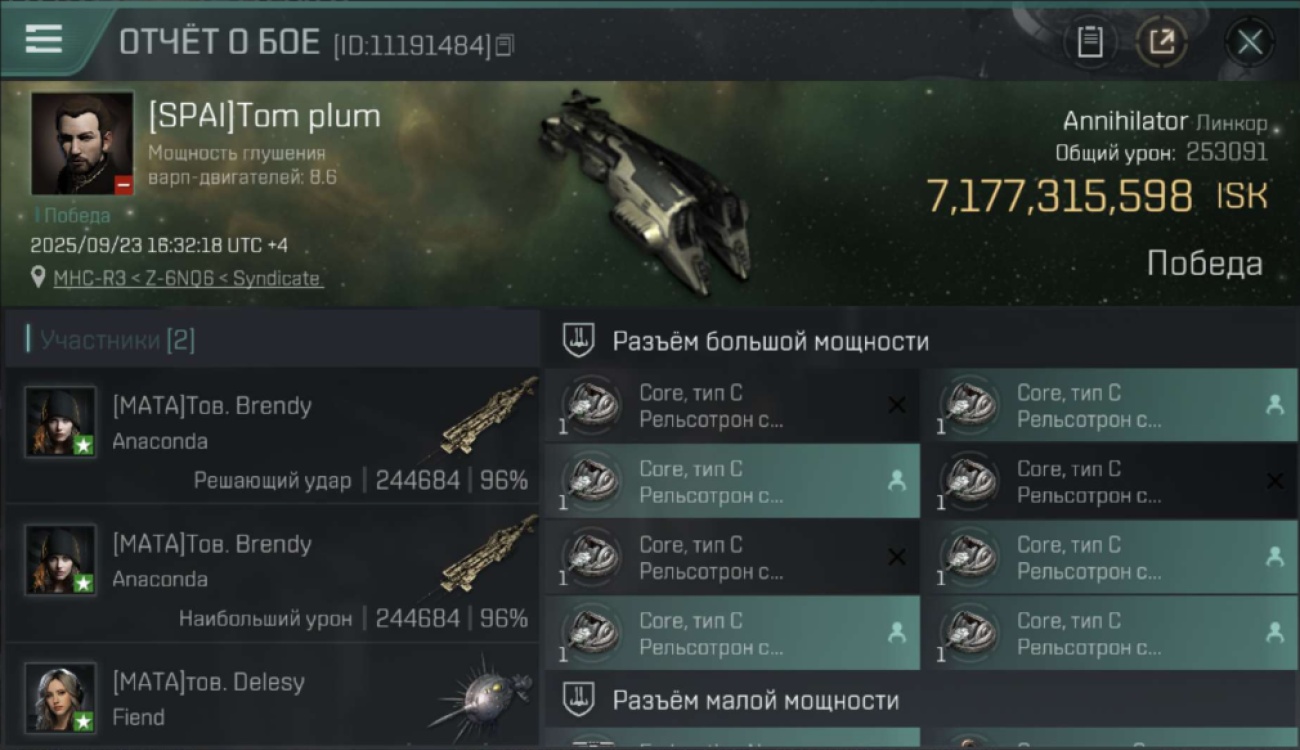
Task: Click the clipboard icon in the header
Action: coord(1090,42)
